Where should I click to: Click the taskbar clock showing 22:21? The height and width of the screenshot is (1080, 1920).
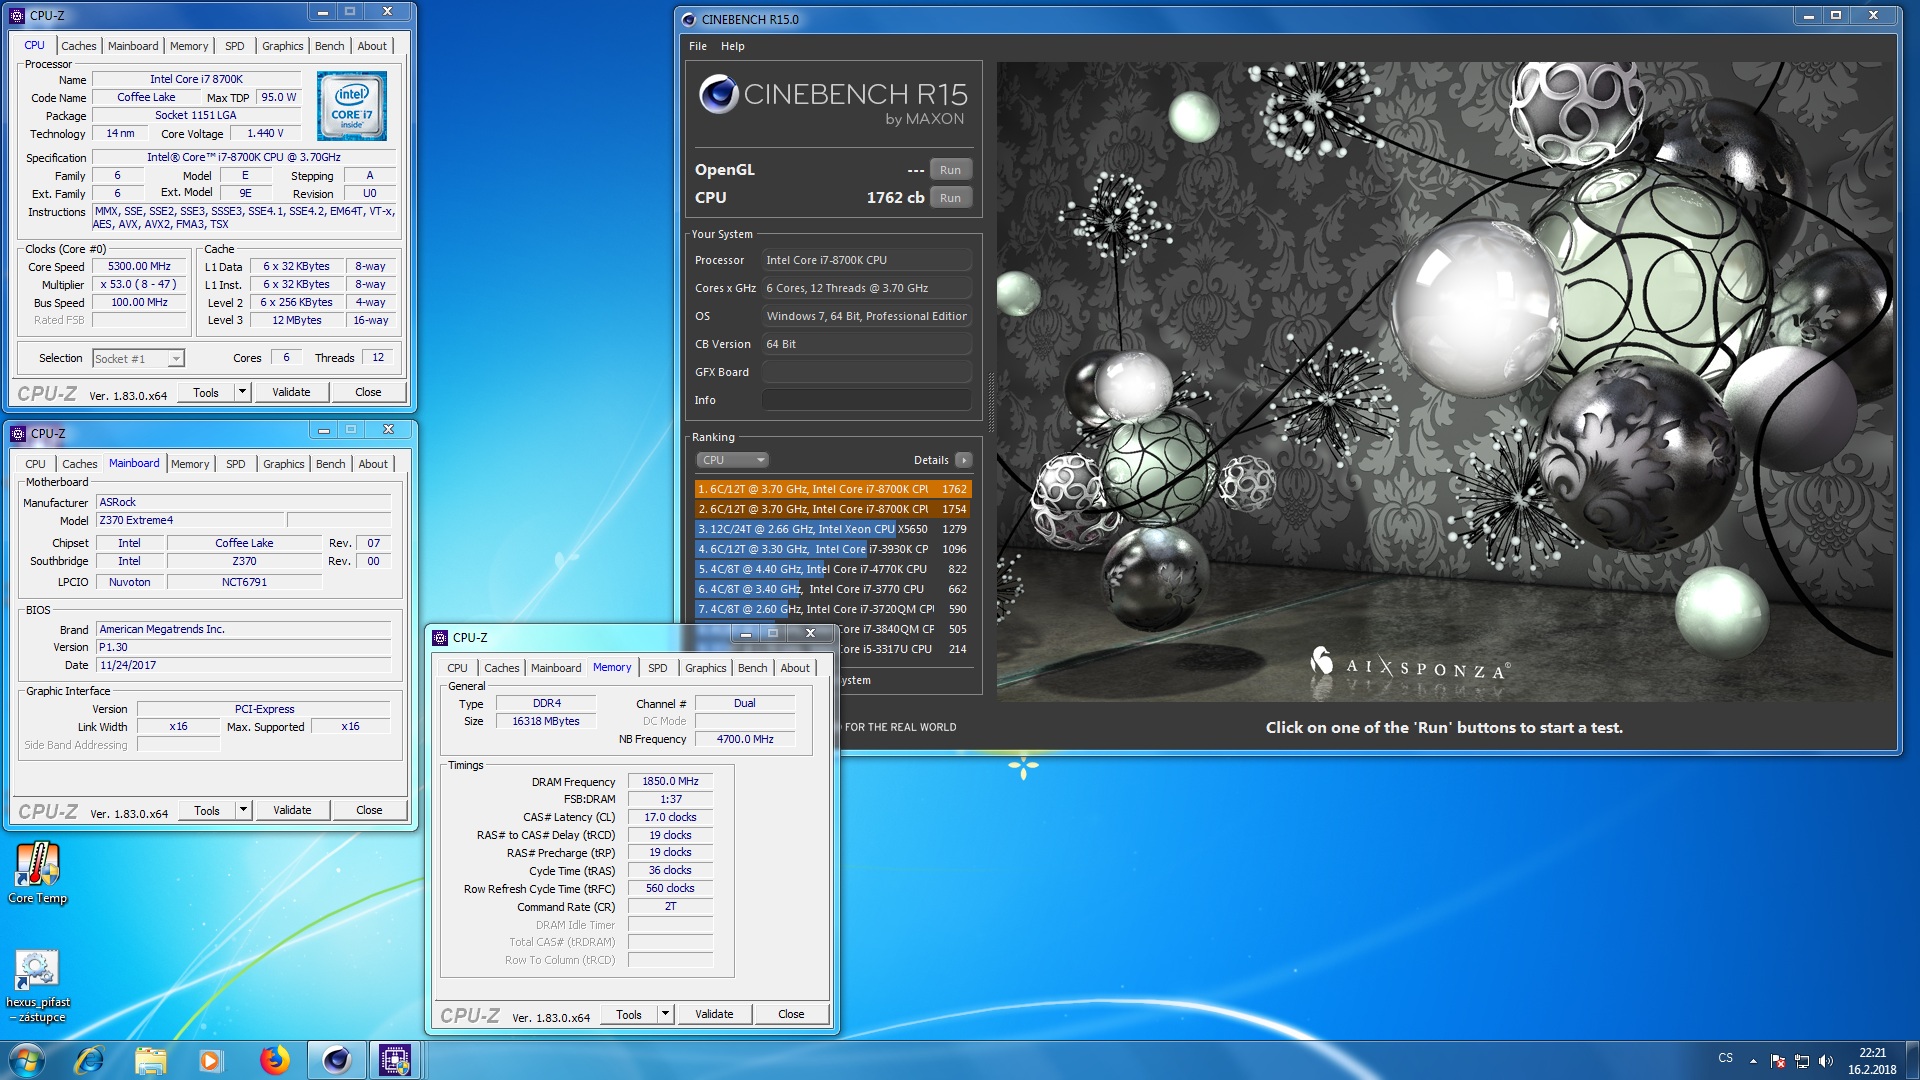click(x=1872, y=1061)
